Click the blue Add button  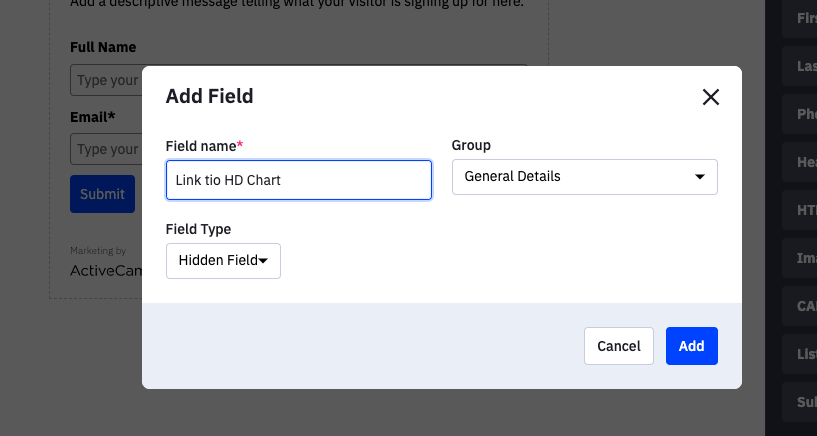coord(691,346)
